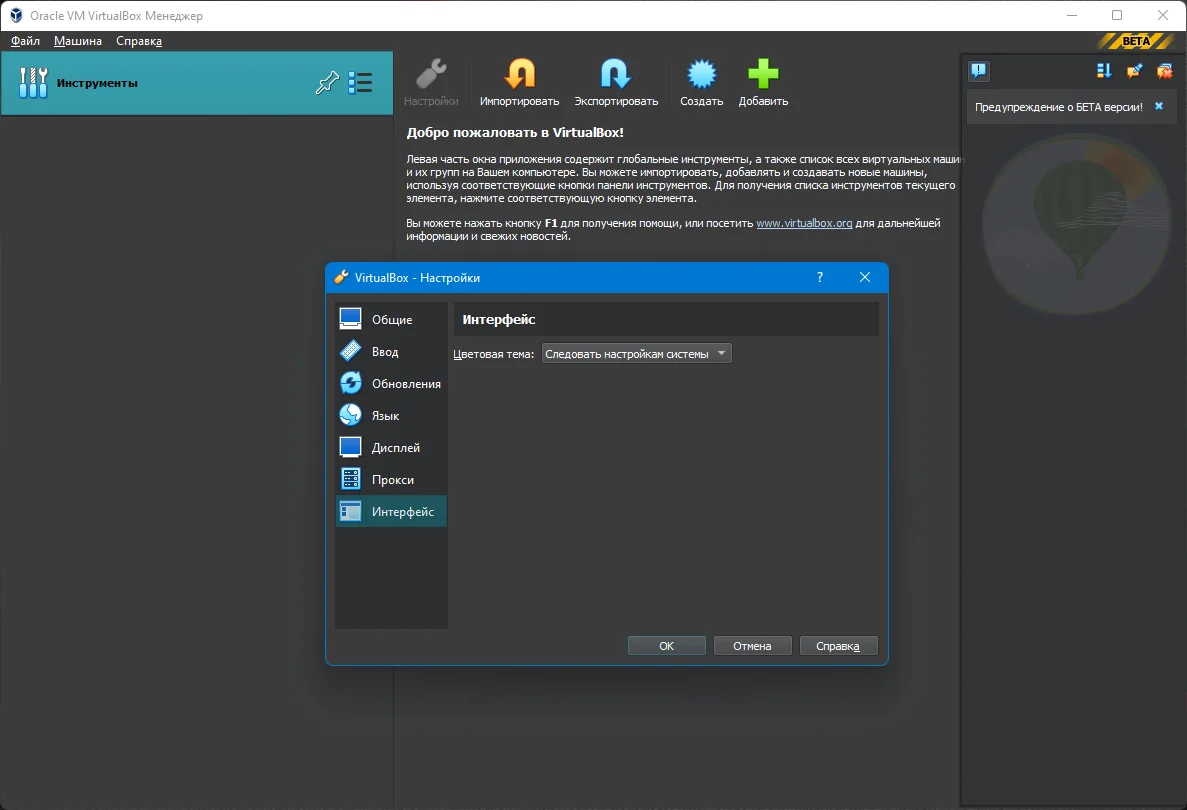Viewport: 1187px width, 810px height.
Task: Confirm settings with OK button
Action: 666,646
